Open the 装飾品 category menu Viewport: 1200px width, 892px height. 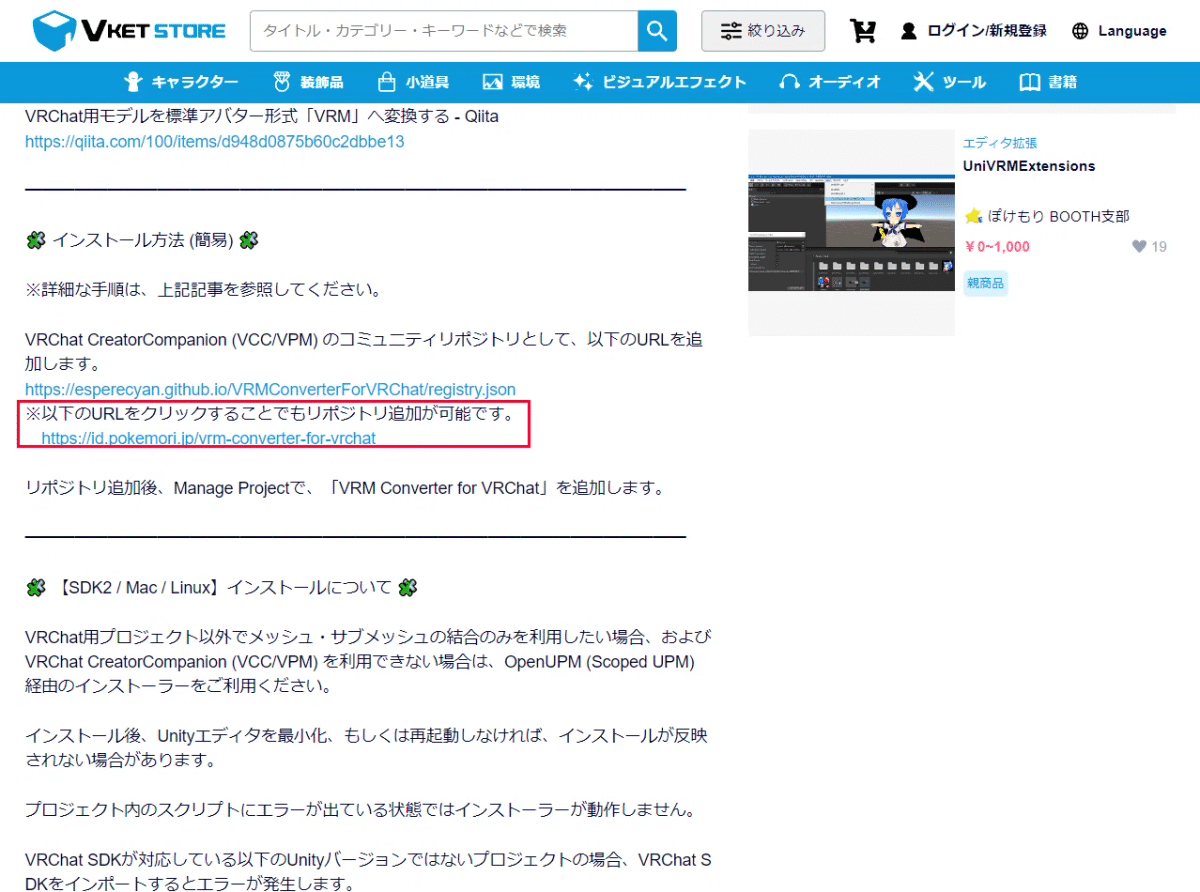point(308,82)
